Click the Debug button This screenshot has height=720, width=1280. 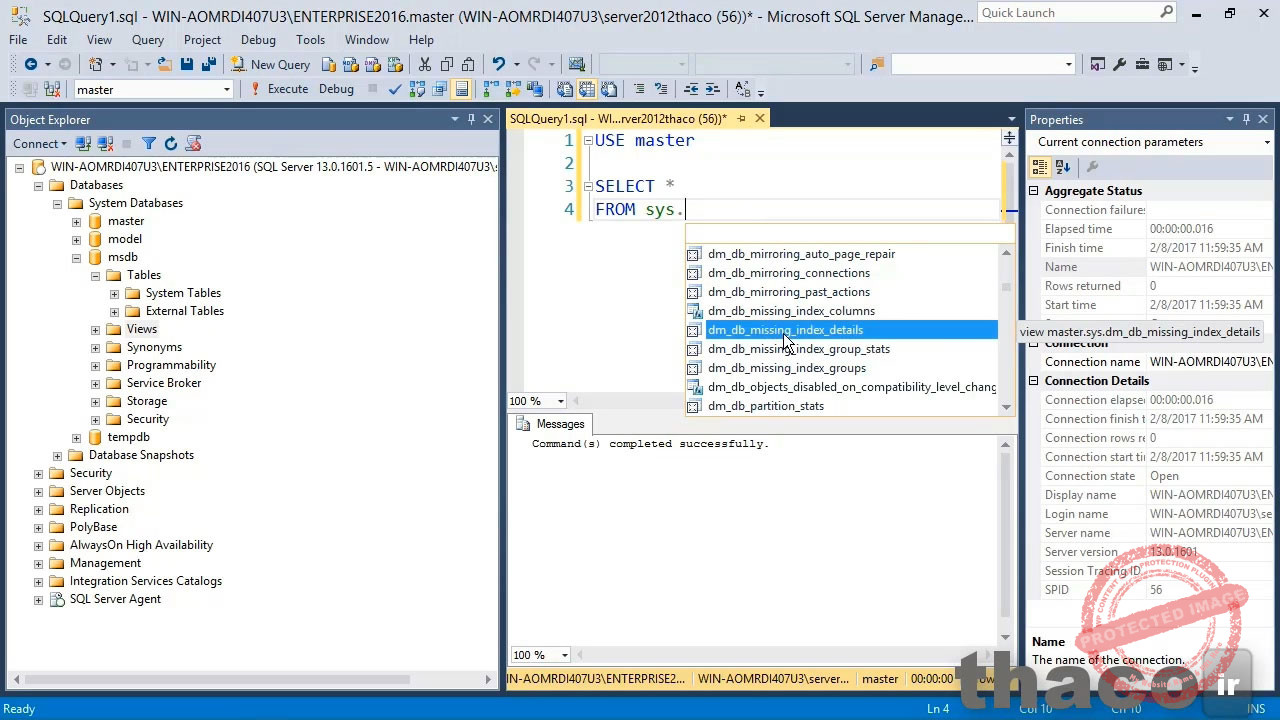[x=336, y=89]
